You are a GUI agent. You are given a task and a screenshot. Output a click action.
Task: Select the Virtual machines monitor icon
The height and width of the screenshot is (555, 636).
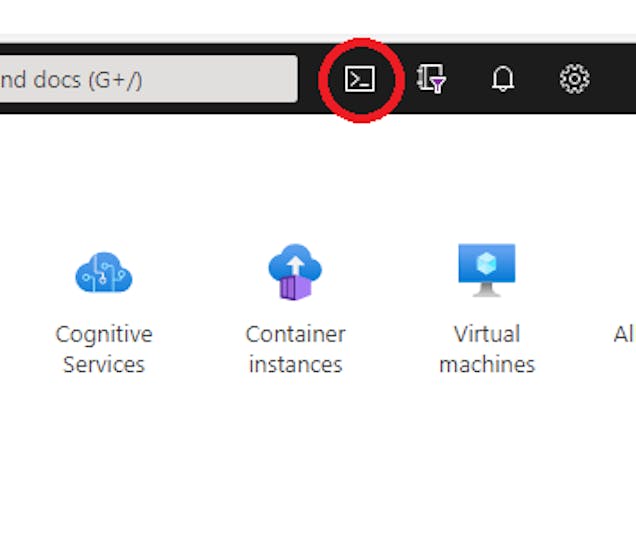487,270
